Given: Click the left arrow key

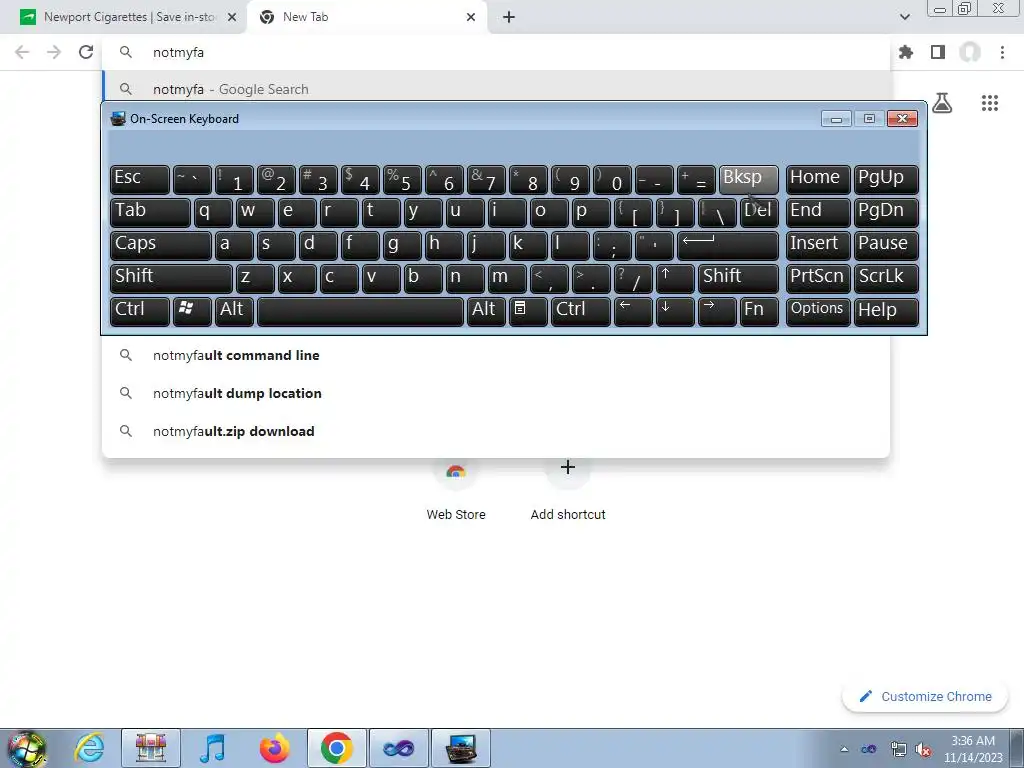Looking at the screenshot, I should tap(633, 311).
